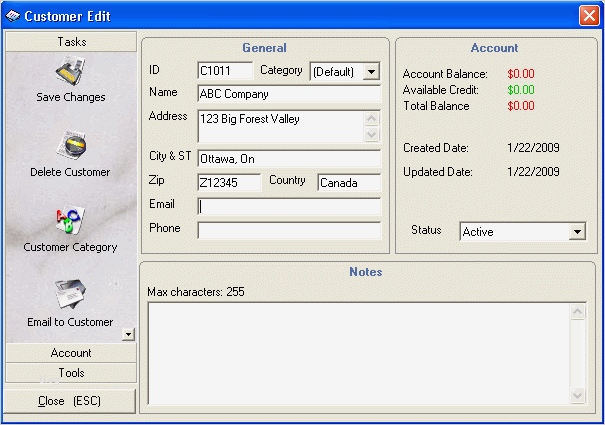This screenshot has width=605, height=425.
Task: Click the Save Changes text label
Action: tap(71, 97)
